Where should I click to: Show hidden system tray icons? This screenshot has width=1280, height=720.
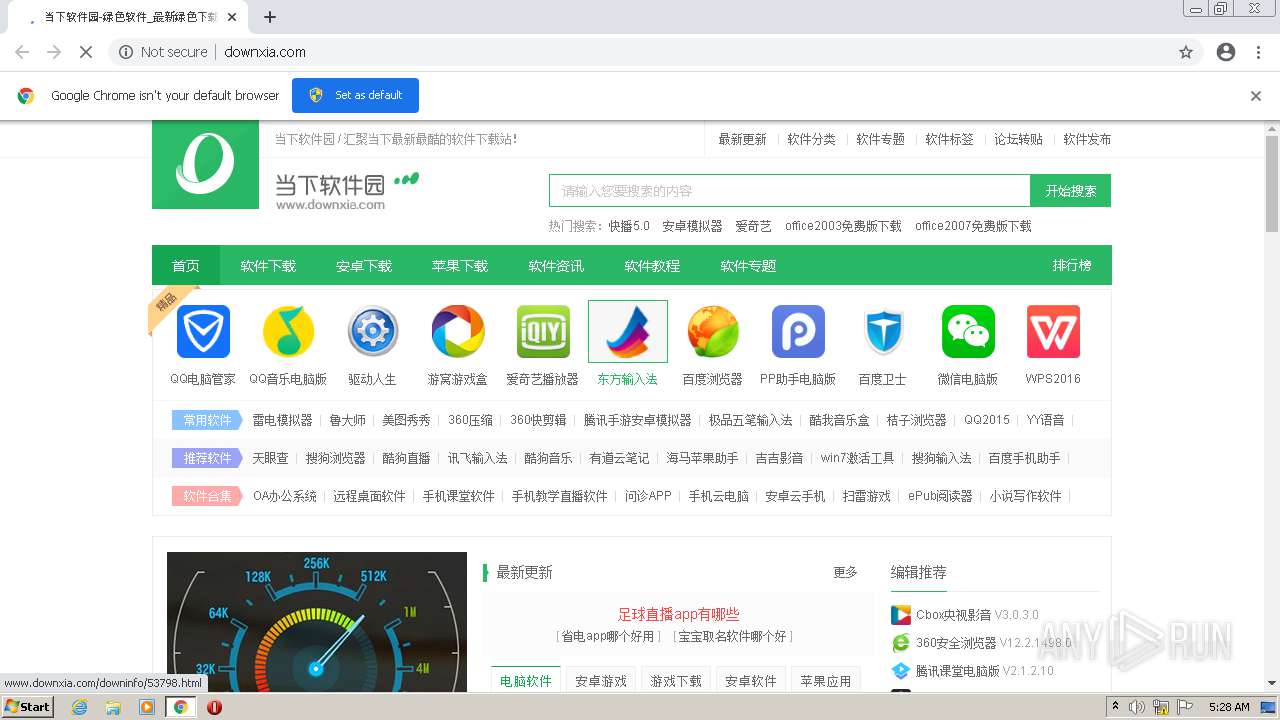pos(1116,707)
